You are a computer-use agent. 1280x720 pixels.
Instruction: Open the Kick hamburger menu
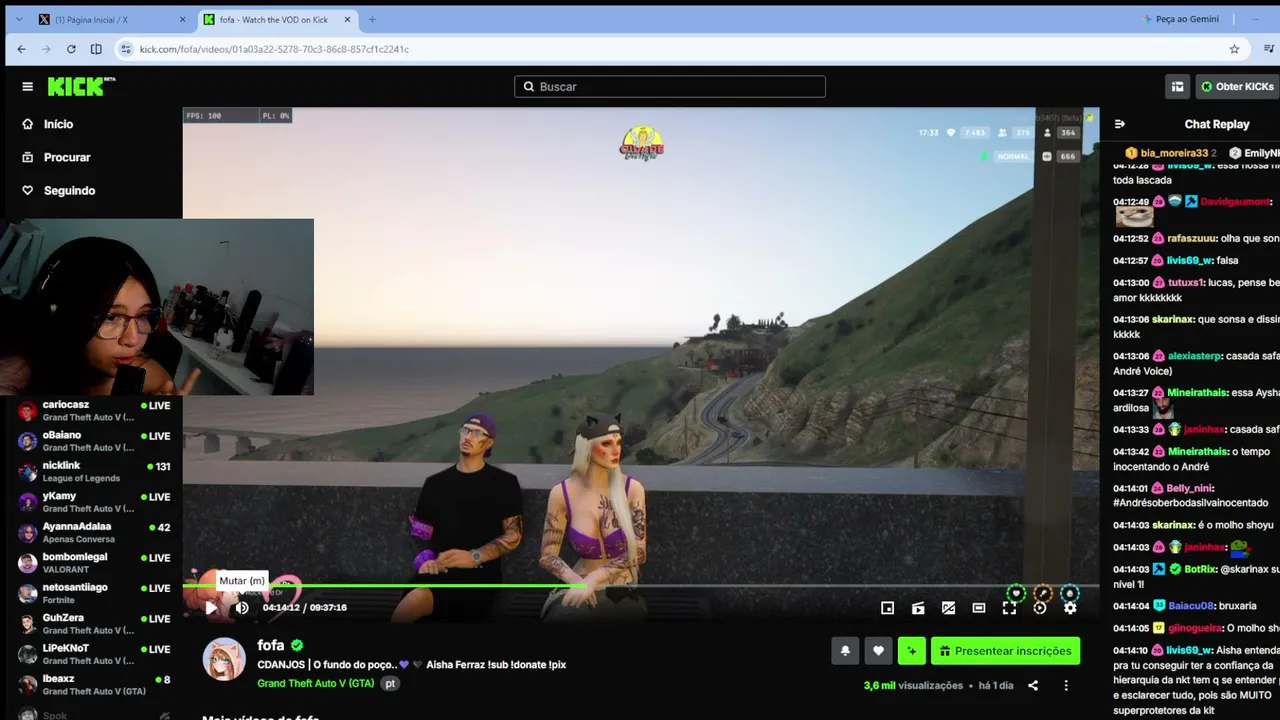[x=27, y=87]
